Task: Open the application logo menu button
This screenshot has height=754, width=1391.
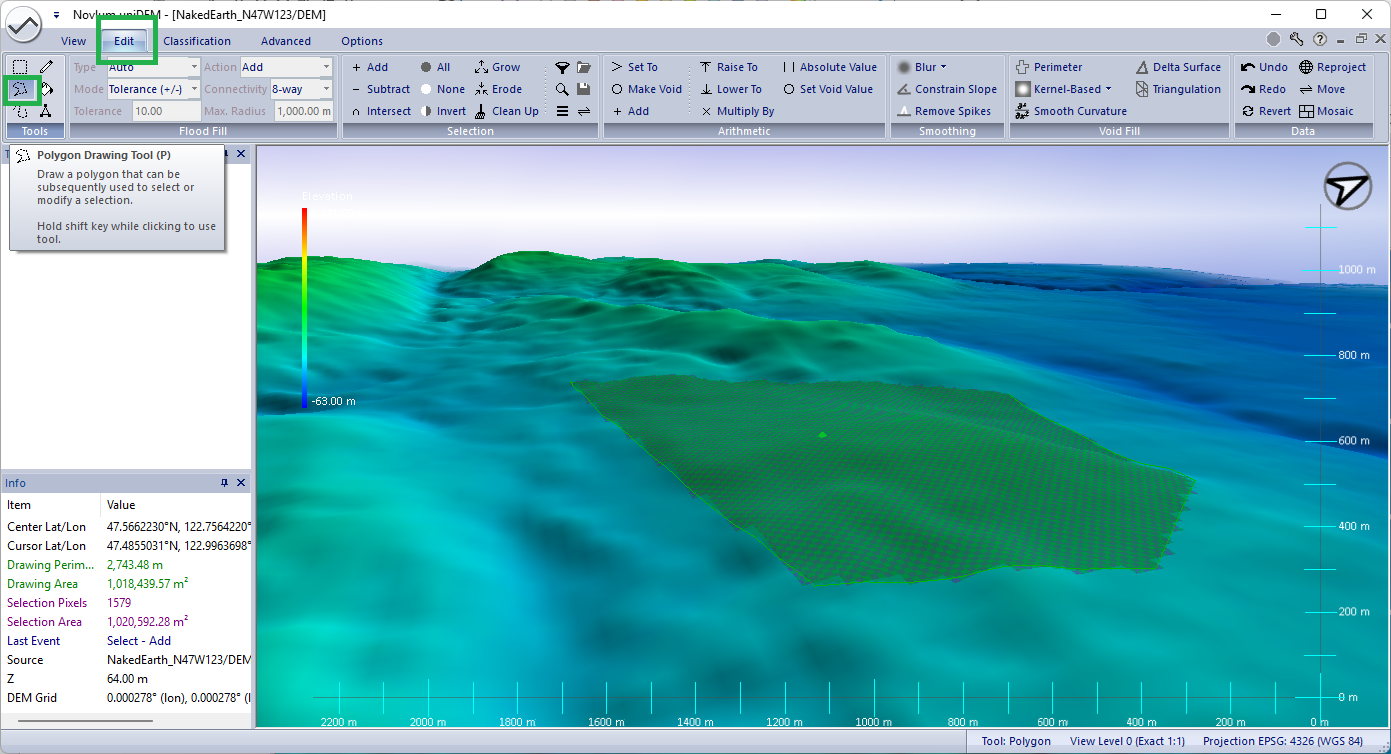Action: (24, 24)
